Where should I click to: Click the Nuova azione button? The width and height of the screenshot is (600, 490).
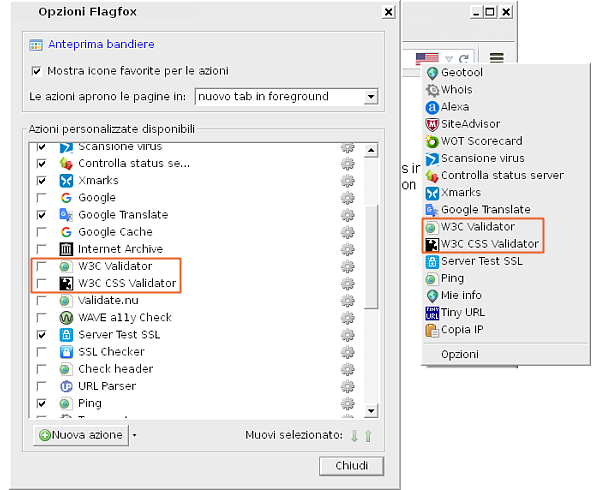pyautogui.click(x=81, y=435)
